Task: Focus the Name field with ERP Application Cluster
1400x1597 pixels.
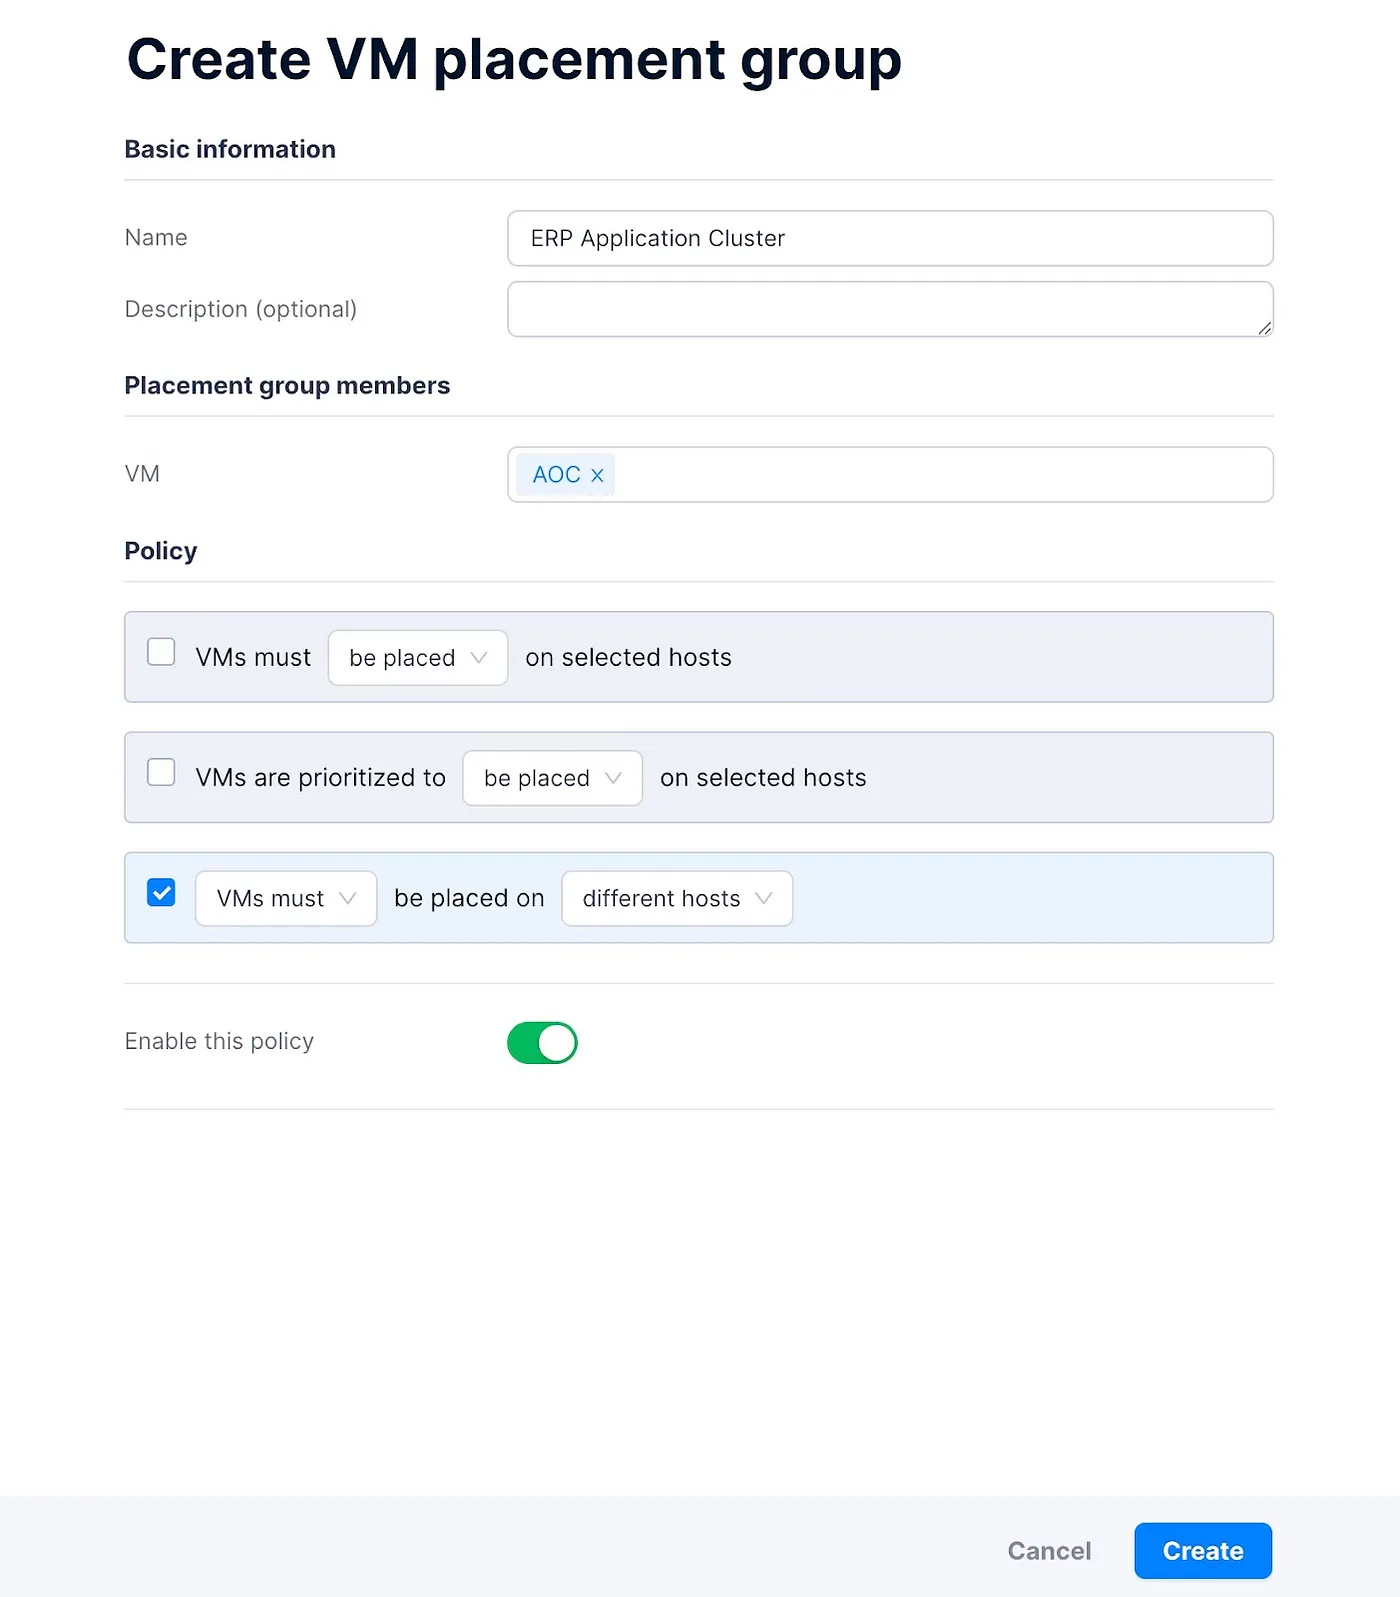Action: pos(889,239)
